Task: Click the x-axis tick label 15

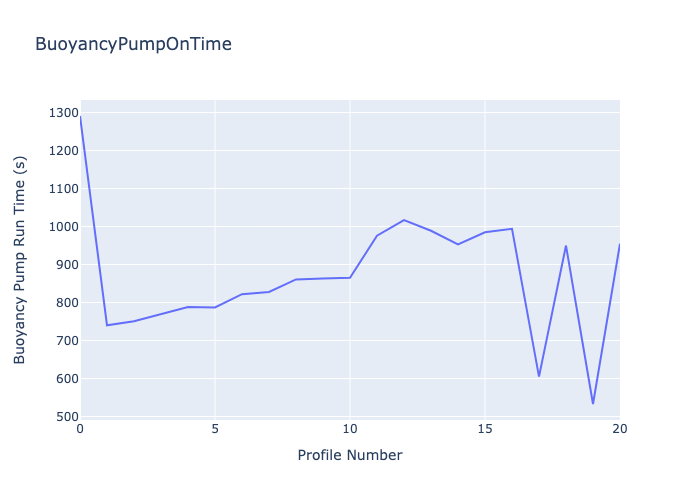Action: point(485,429)
